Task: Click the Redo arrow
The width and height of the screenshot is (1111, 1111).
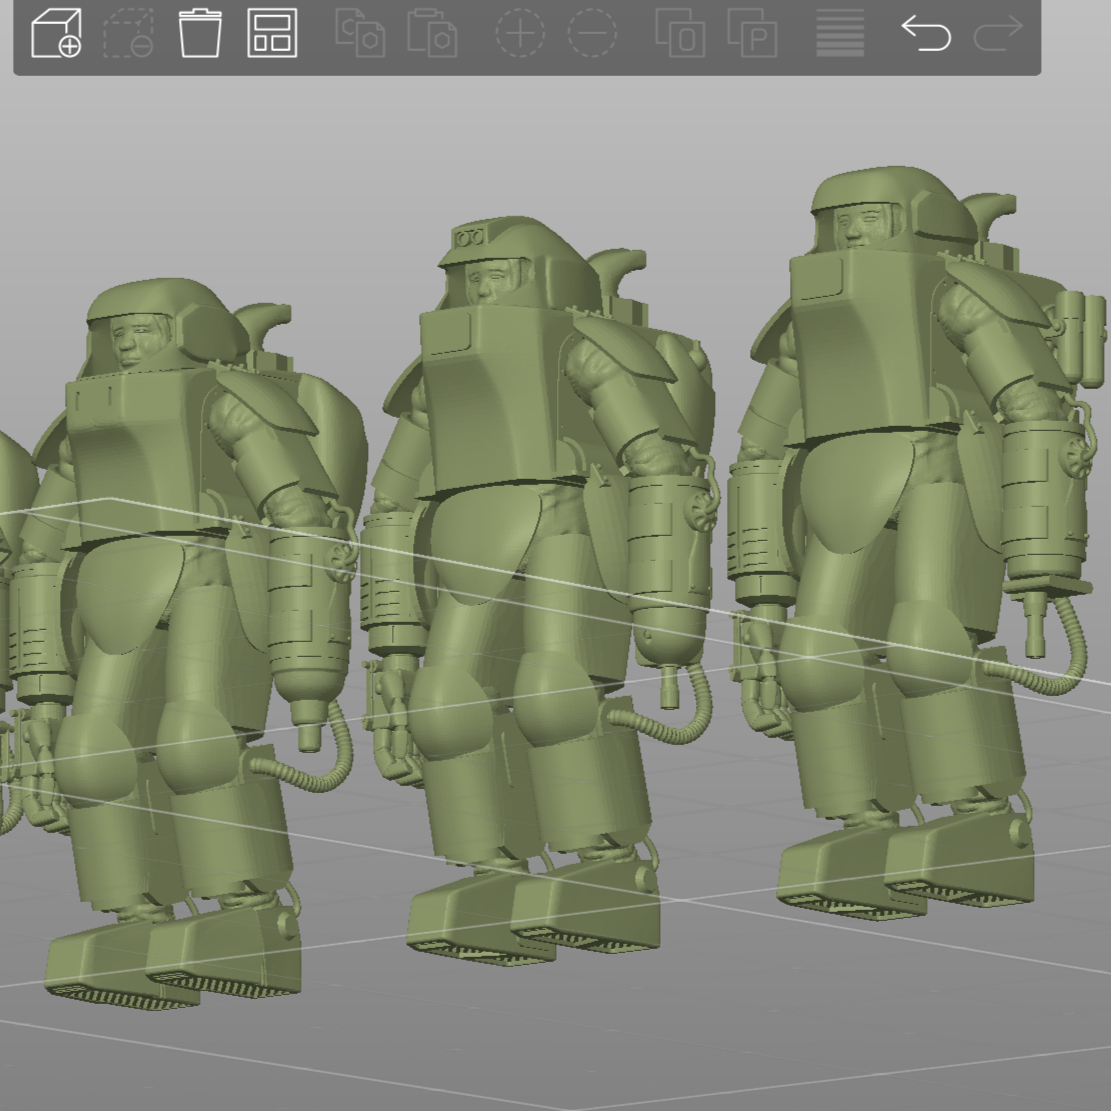Action: [x=998, y=33]
